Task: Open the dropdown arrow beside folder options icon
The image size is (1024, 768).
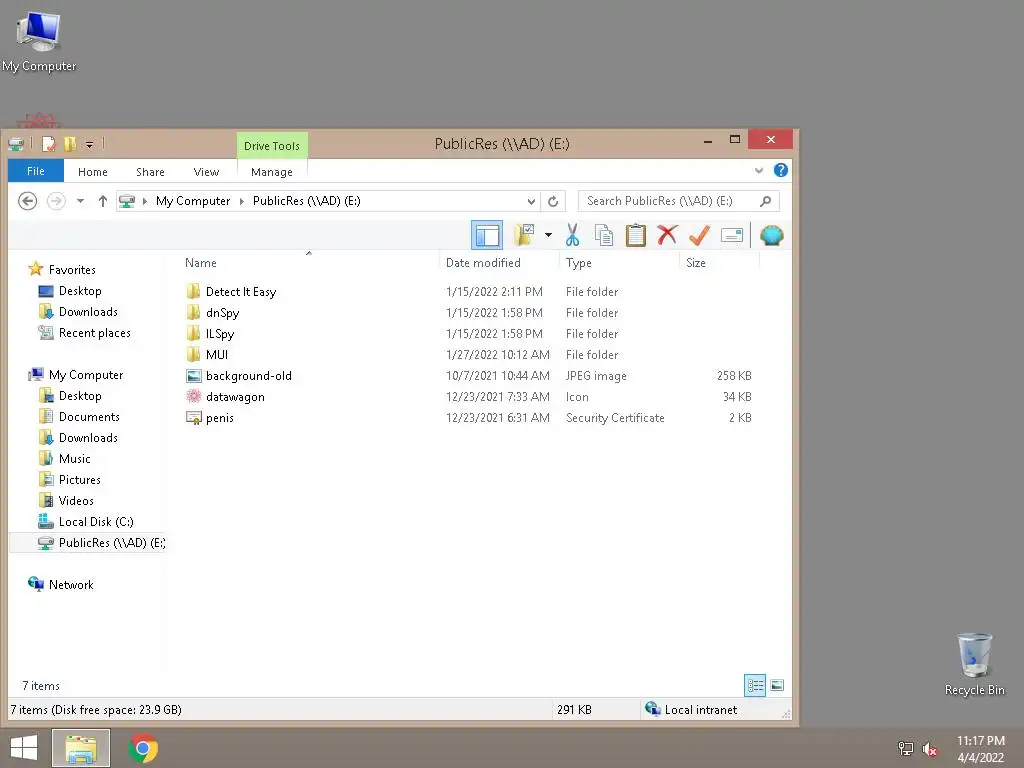Action: pyautogui.click(x=548, y=235)
